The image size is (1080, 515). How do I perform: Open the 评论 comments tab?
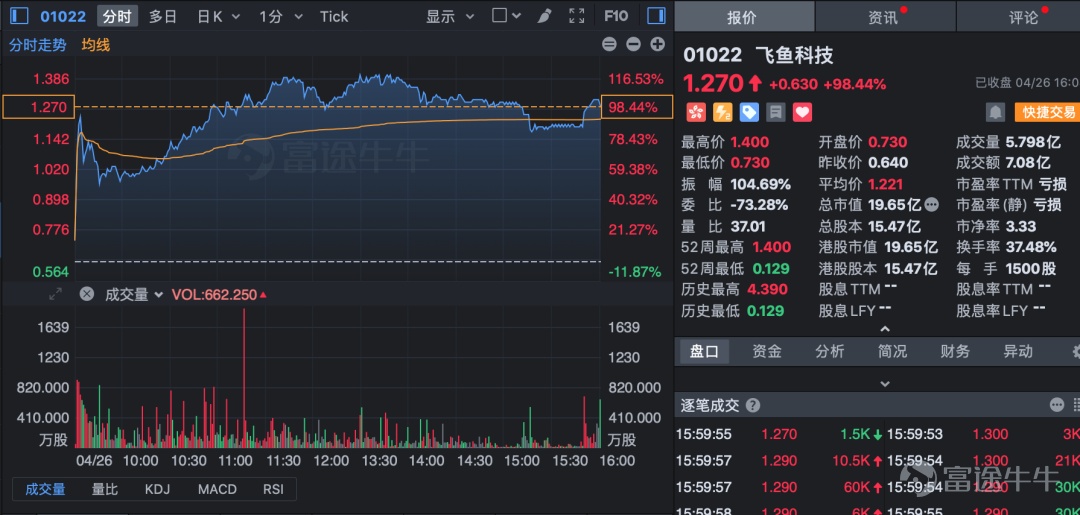point(1019,17)
